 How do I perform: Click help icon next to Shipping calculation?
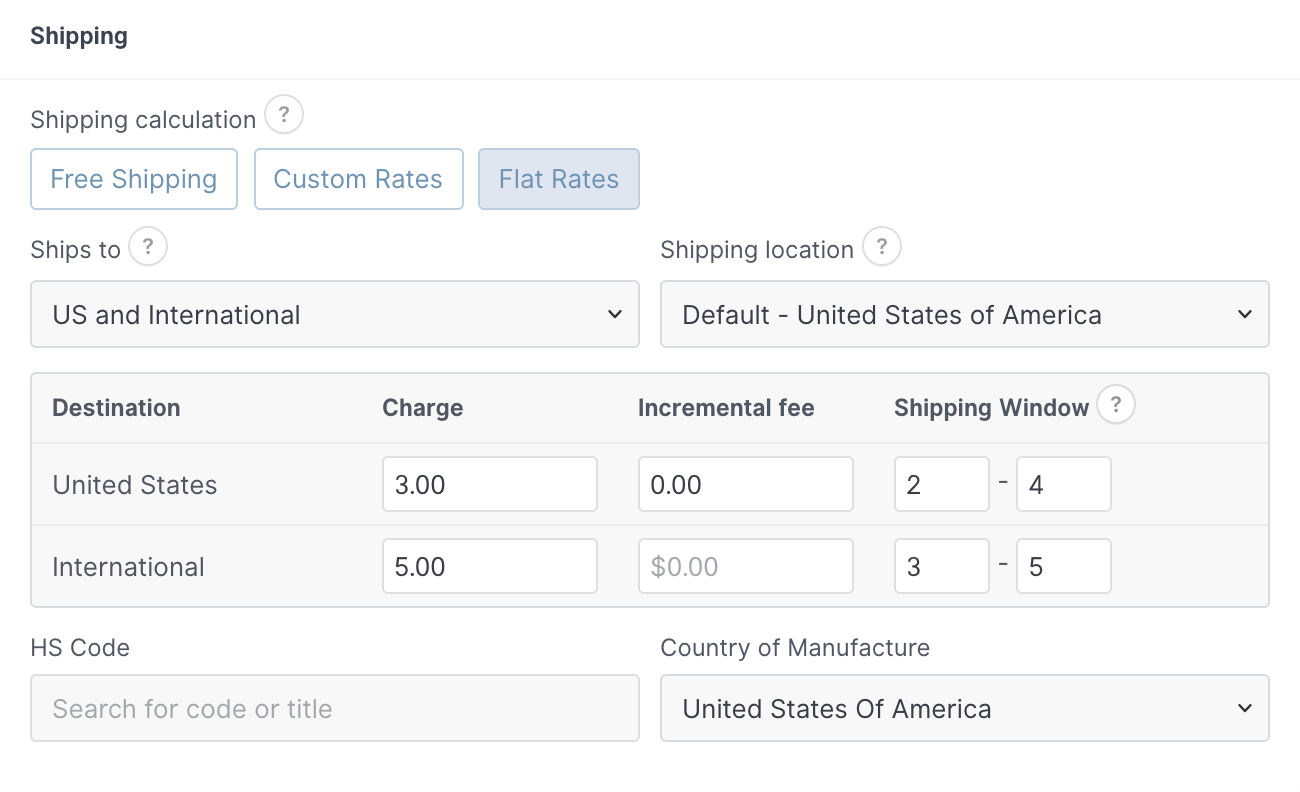tap(284, 116)
